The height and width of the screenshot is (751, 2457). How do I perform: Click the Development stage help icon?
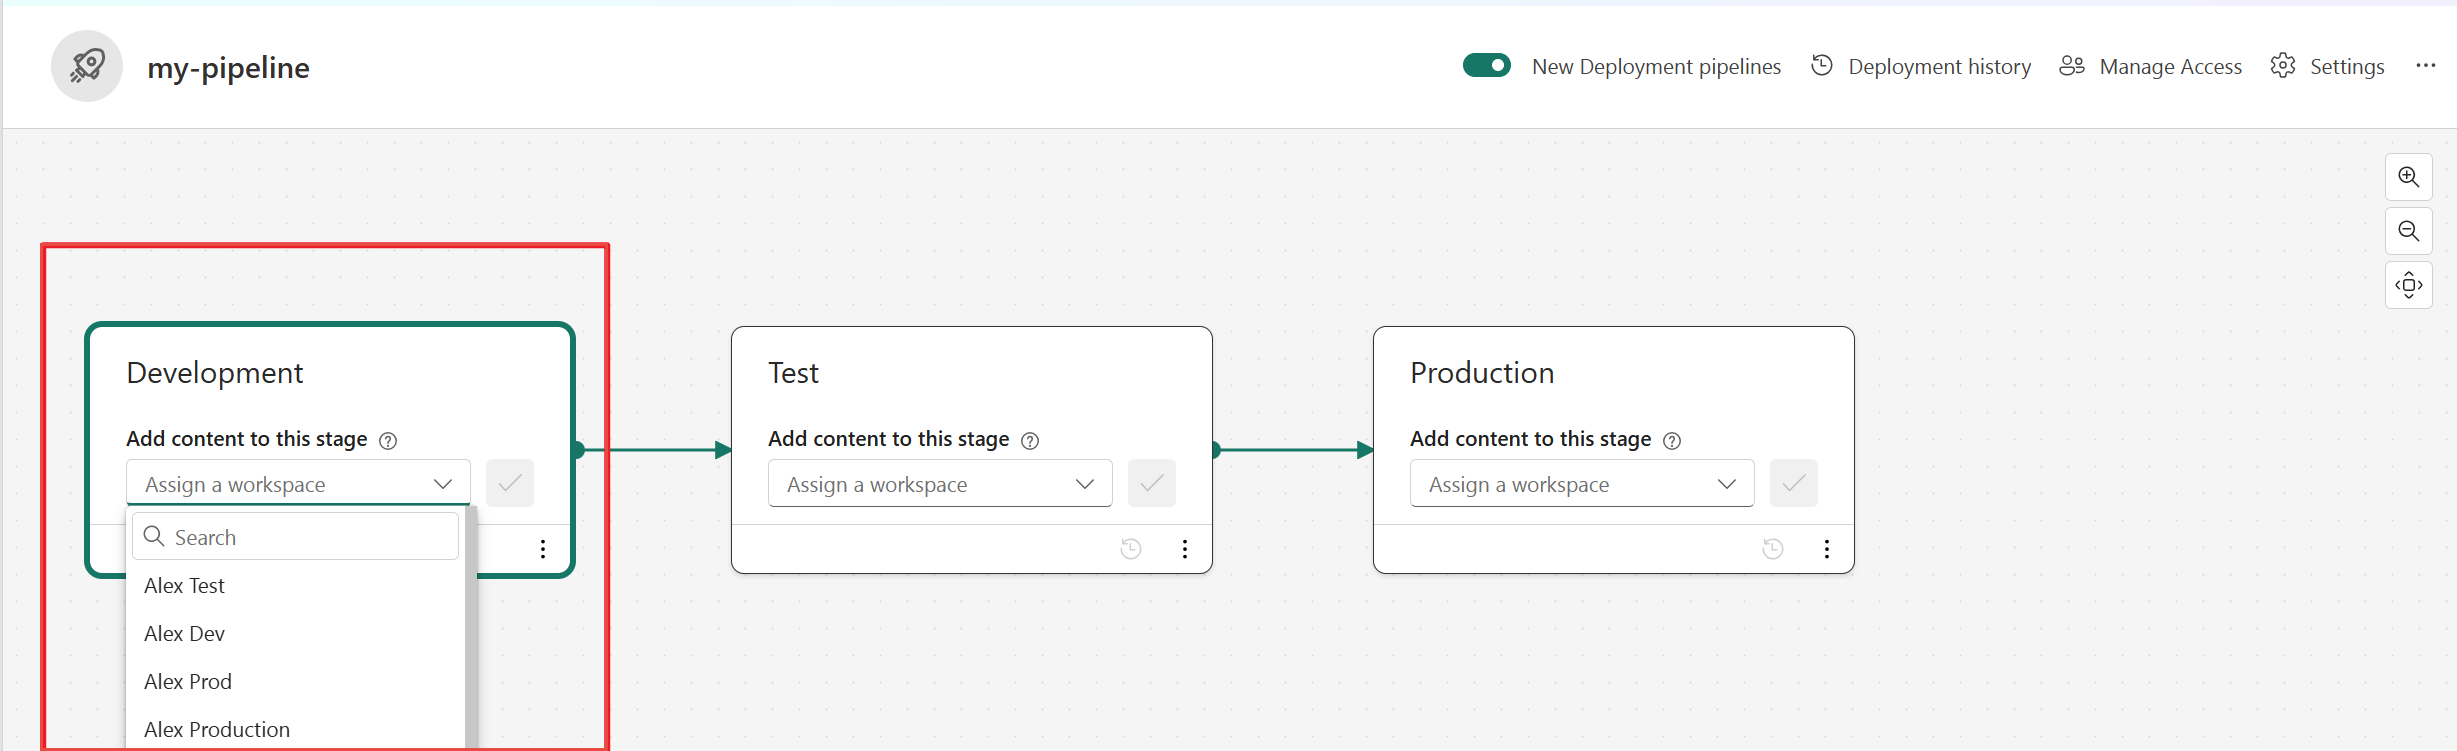388,441
